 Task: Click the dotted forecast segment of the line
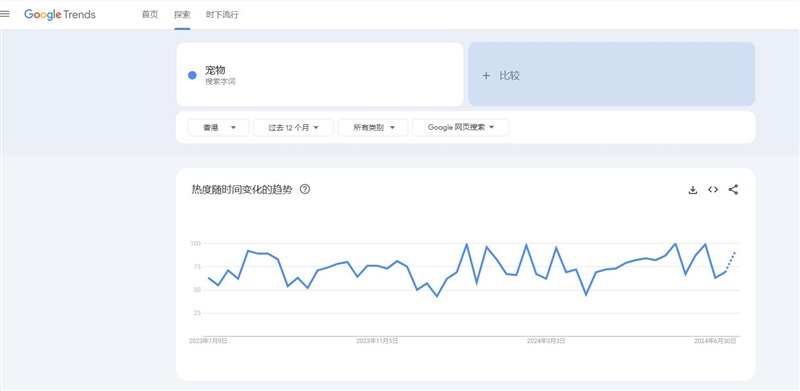click(x=731, y=261)
